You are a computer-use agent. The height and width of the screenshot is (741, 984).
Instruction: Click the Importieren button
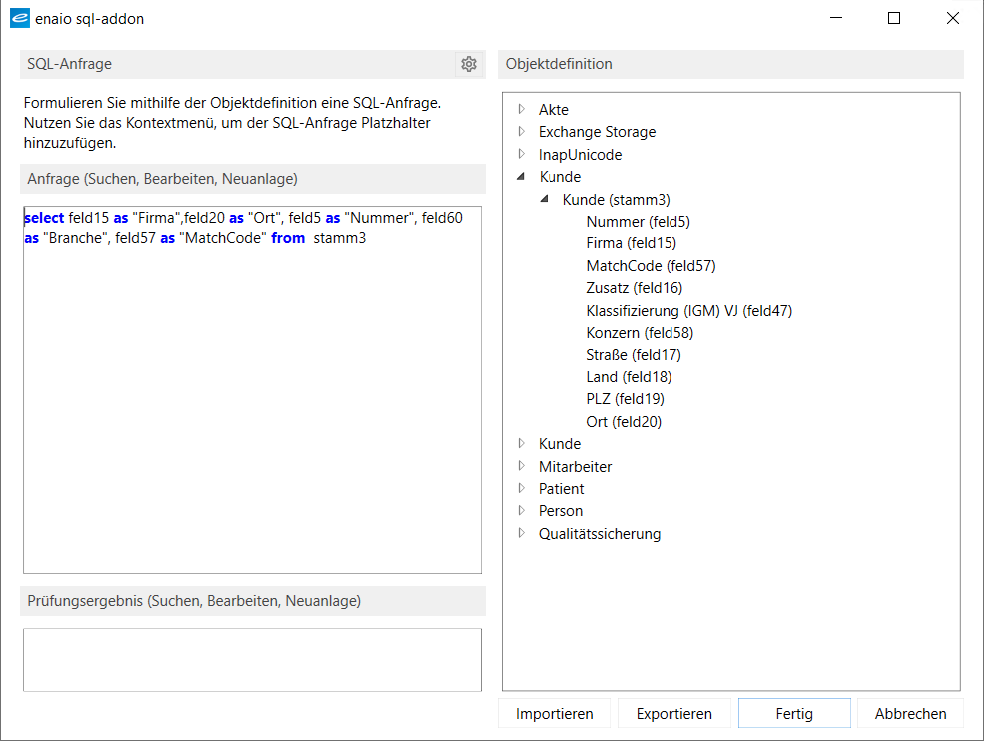click(x=554, y=714)
